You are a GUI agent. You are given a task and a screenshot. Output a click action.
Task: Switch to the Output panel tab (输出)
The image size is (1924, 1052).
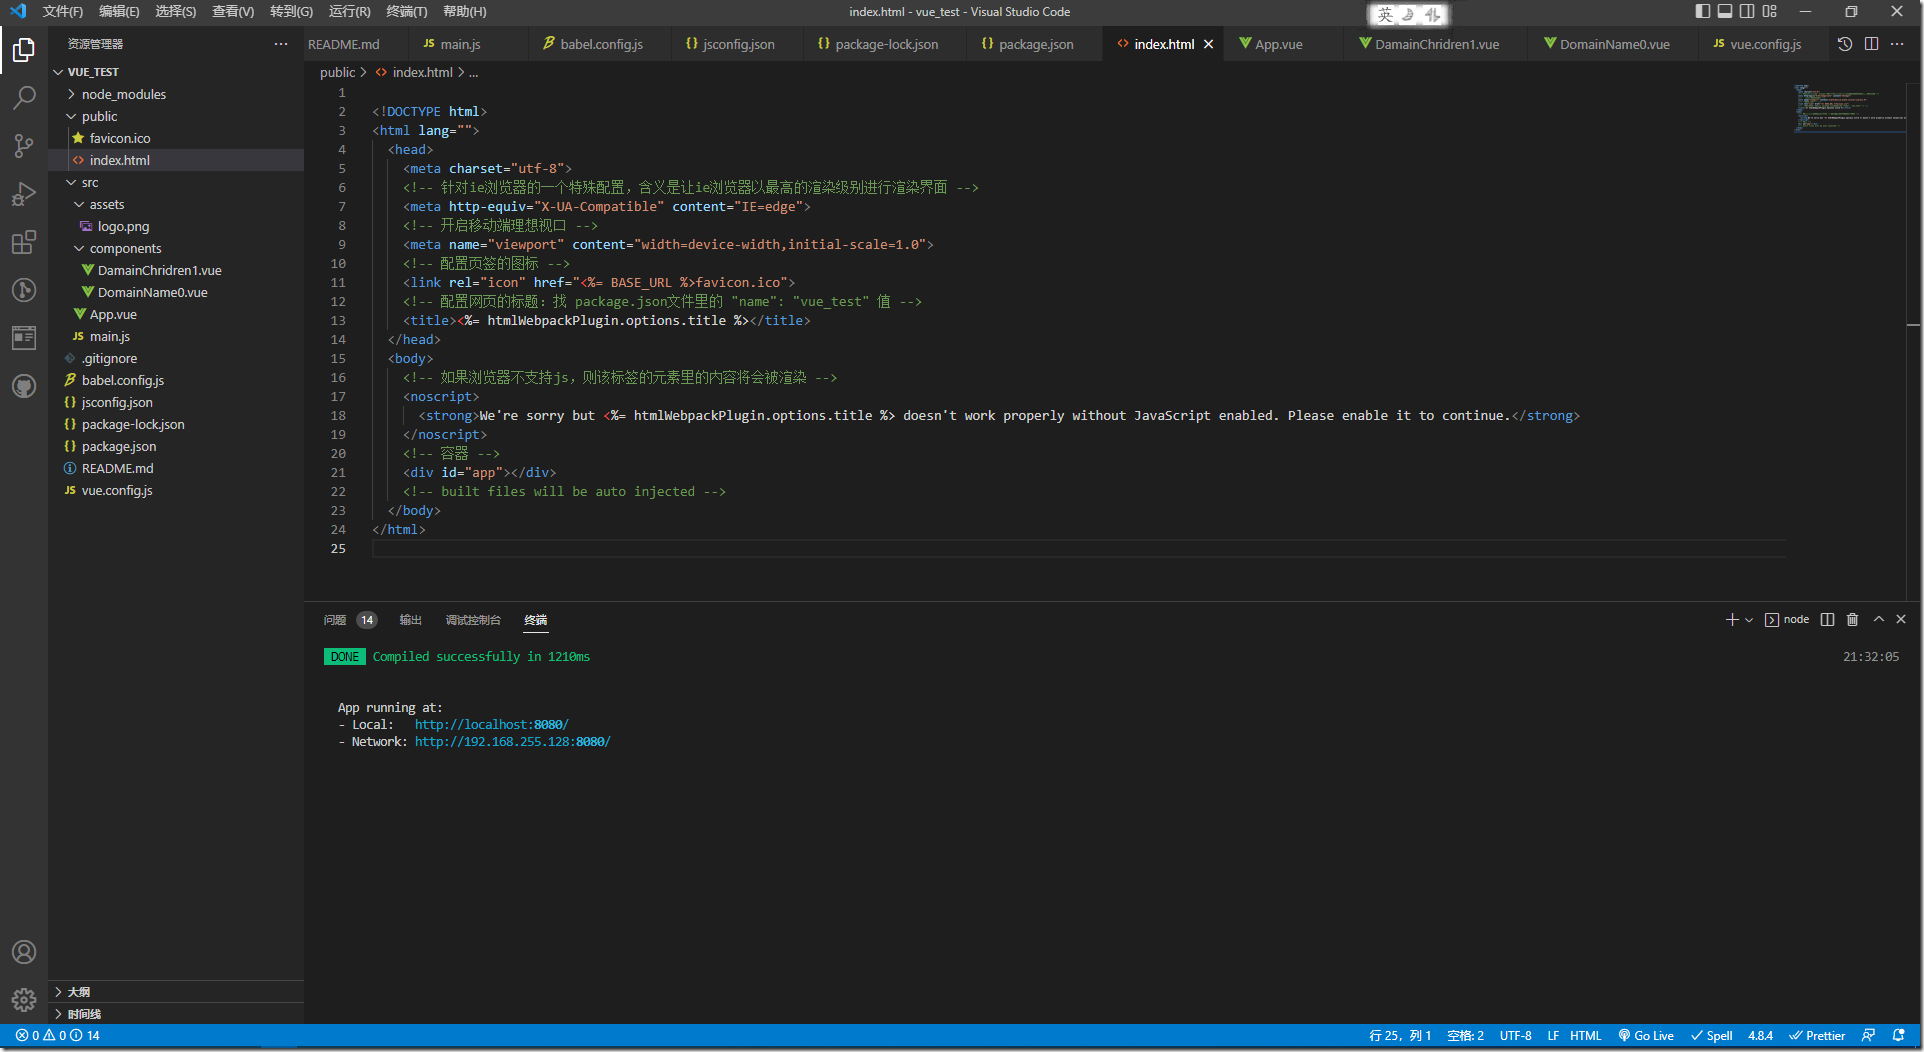pyautogui.click(x=411, y=620)
